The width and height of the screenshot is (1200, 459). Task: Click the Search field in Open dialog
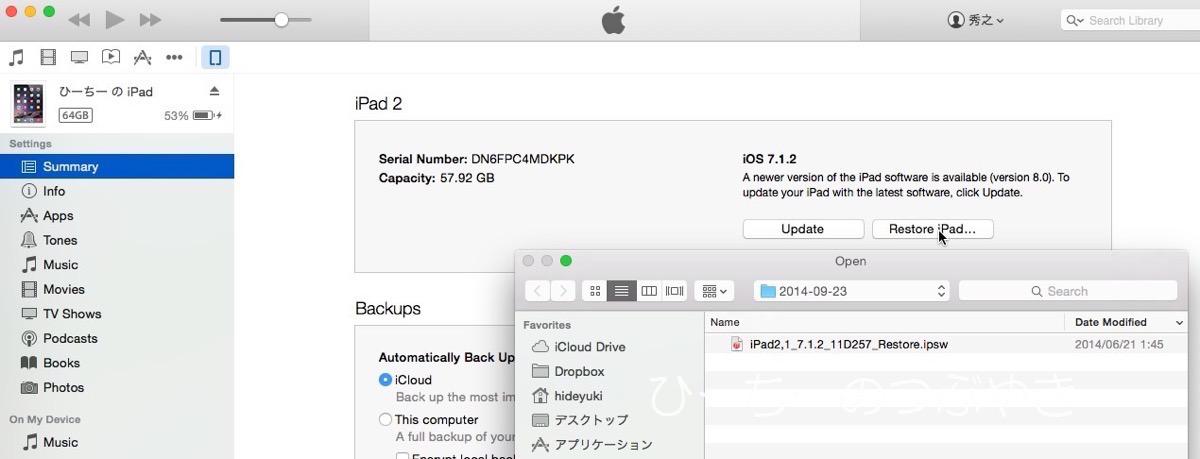[1068, 291]
